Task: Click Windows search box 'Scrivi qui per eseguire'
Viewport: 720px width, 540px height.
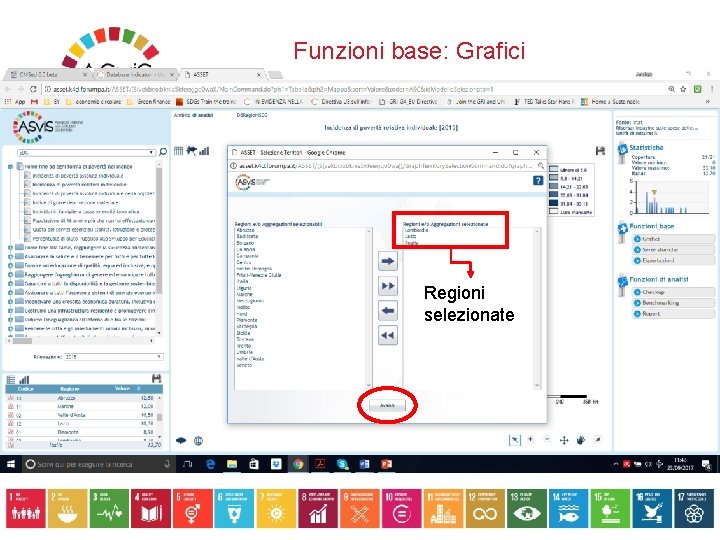Action: (98, 464)
